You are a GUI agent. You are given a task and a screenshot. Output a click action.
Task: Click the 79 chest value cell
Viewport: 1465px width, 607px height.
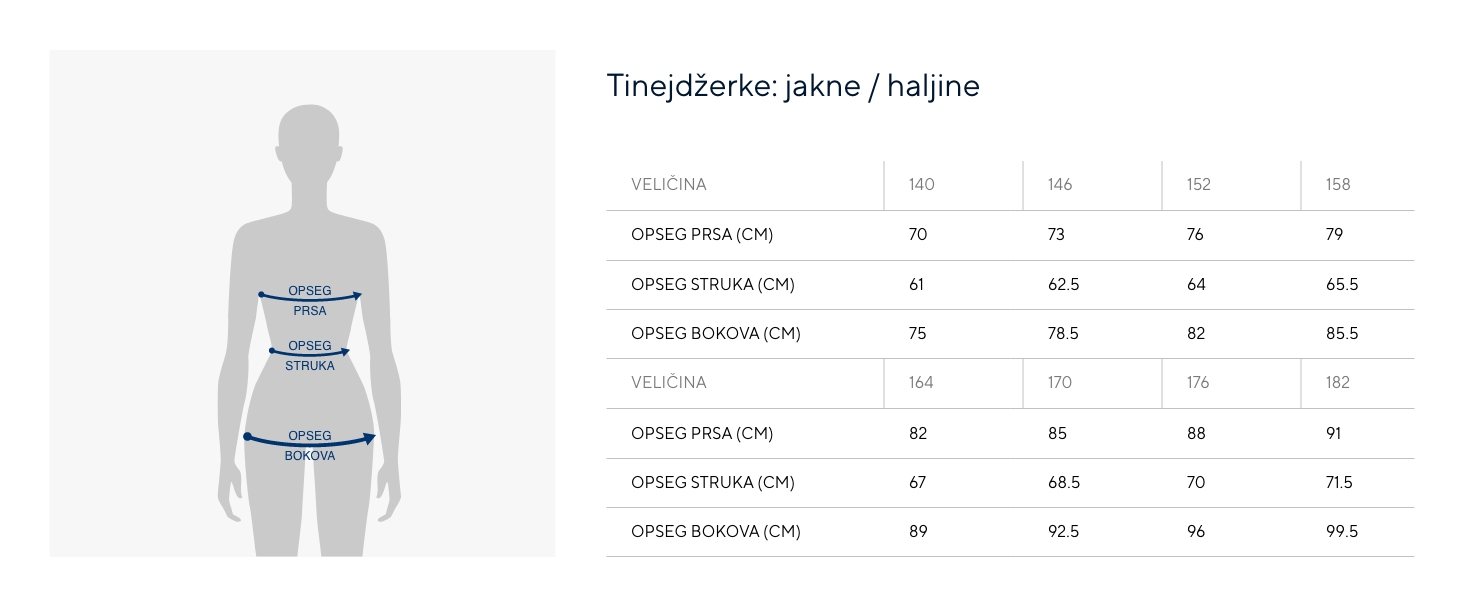(x=1334, y=234)
